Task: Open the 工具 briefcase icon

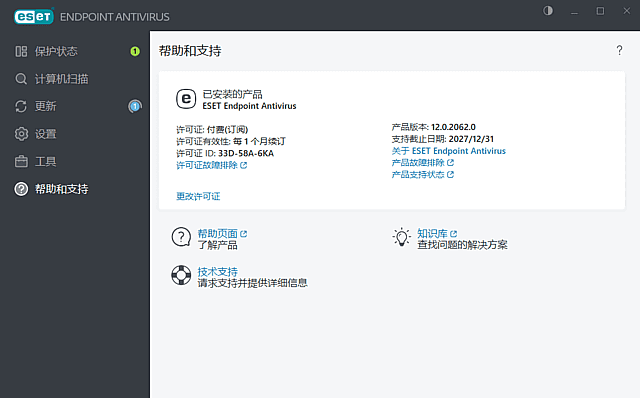Action: 21,162
